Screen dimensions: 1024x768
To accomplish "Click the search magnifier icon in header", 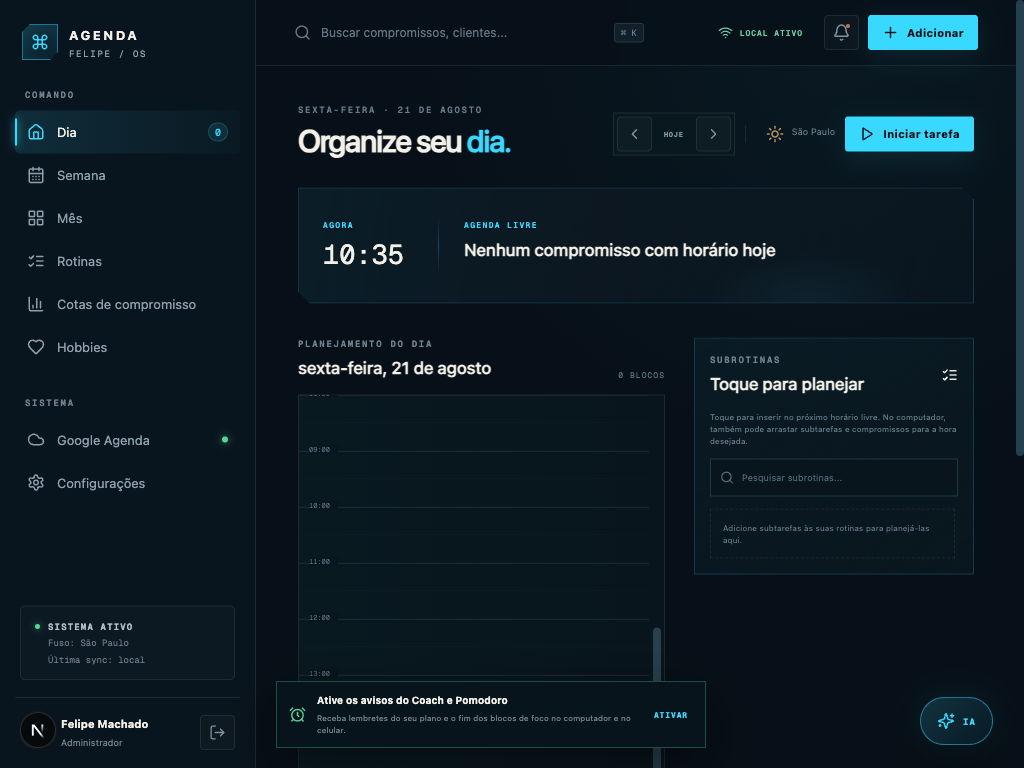I will [302, 33].
